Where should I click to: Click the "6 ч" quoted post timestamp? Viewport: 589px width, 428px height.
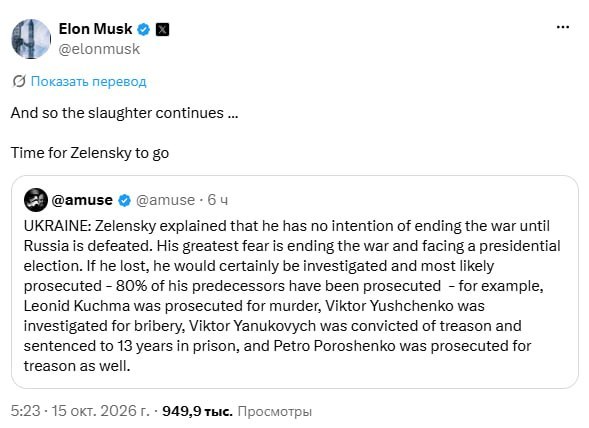point(218,200)
